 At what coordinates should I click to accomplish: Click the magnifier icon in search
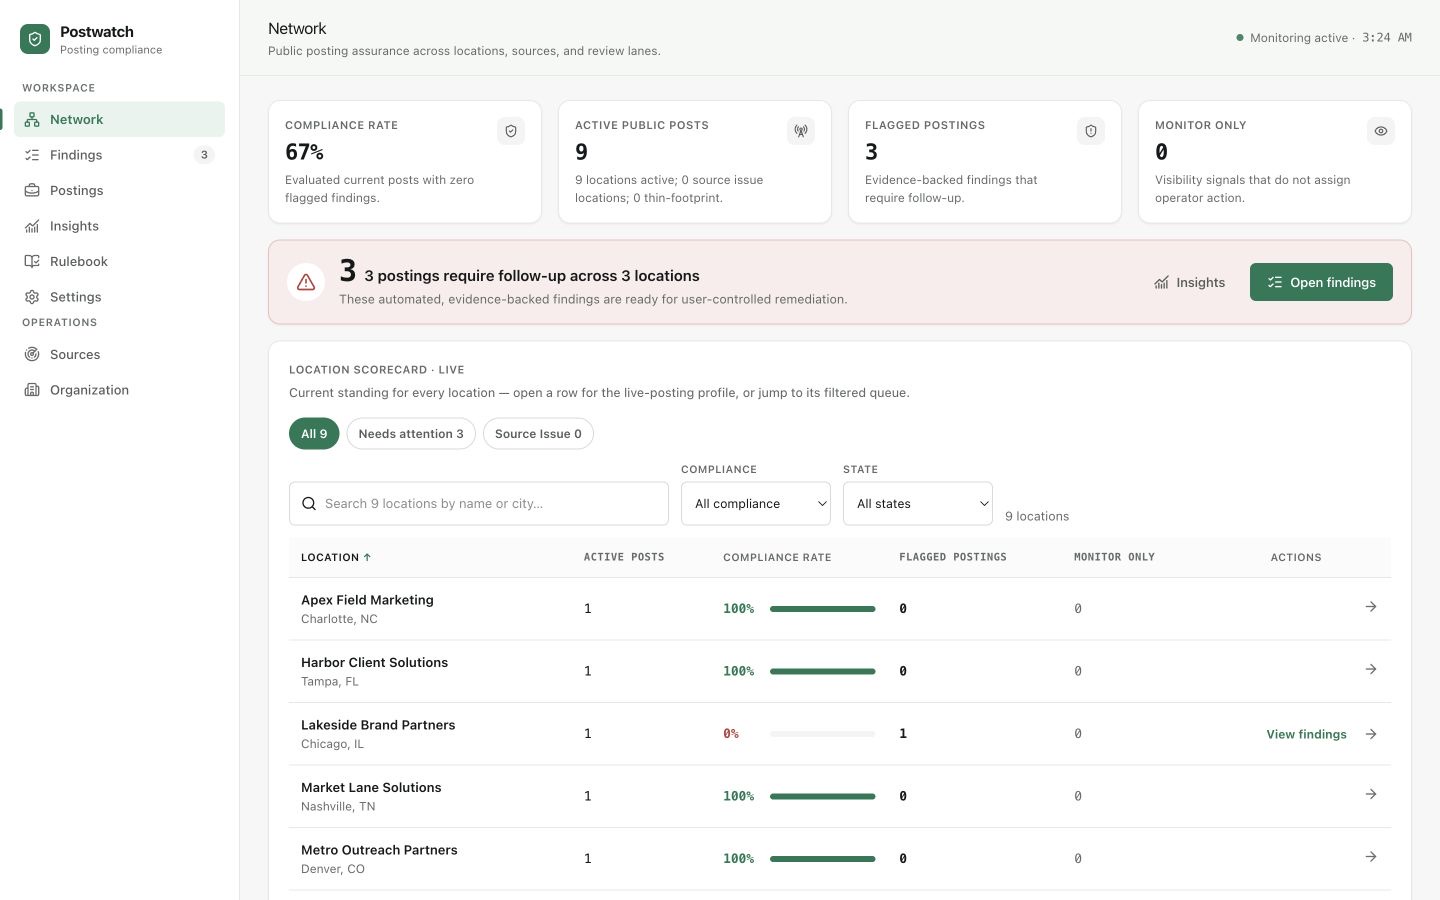(309, 504)
